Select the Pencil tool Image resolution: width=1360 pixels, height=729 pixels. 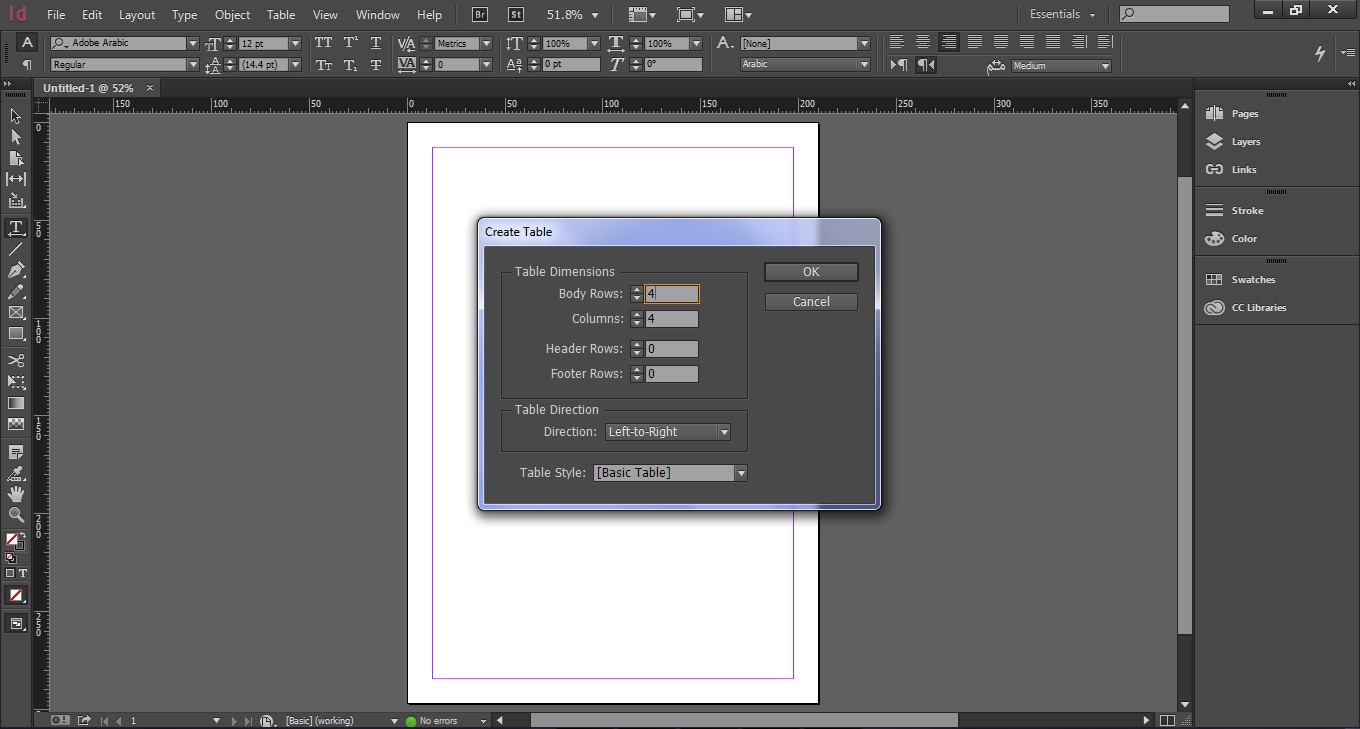pos(16,292)
